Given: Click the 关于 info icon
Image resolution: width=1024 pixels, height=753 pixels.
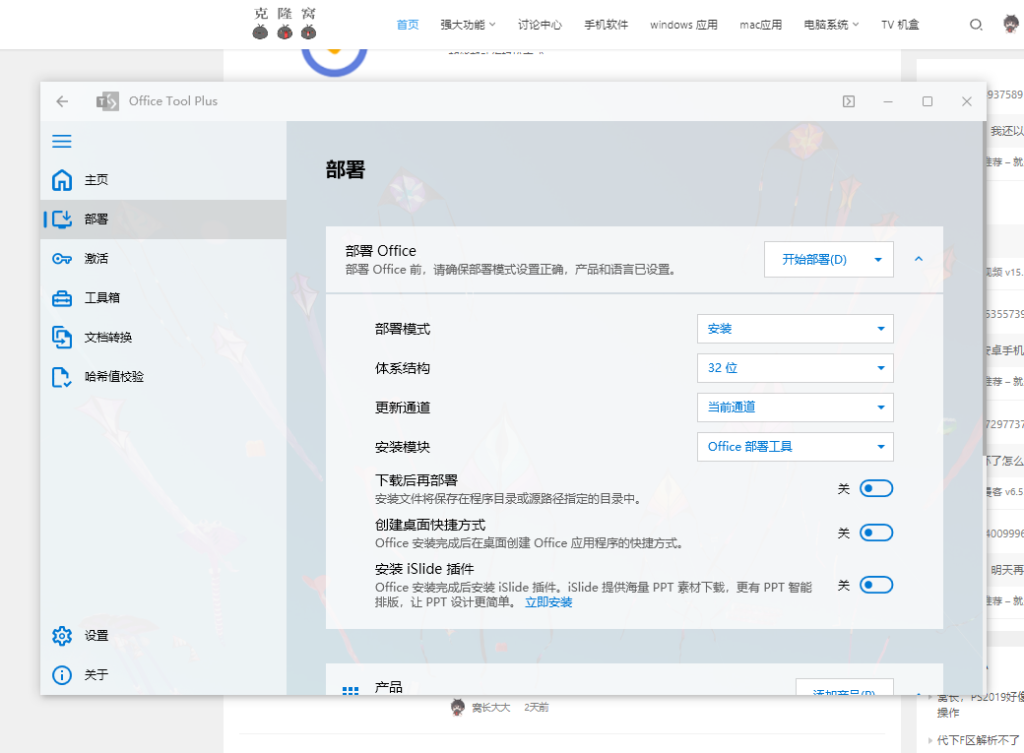Looking at the screenshot, I should pos(62,675).
